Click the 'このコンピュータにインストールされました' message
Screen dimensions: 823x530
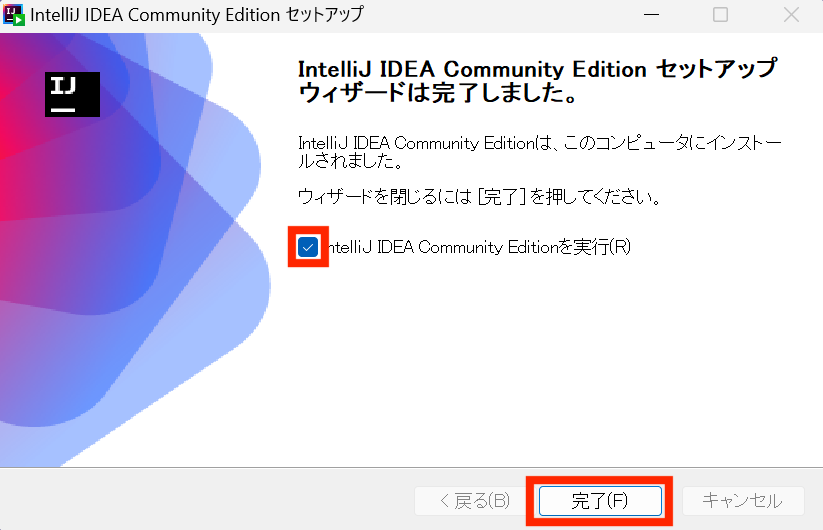[x=540, y=152]
